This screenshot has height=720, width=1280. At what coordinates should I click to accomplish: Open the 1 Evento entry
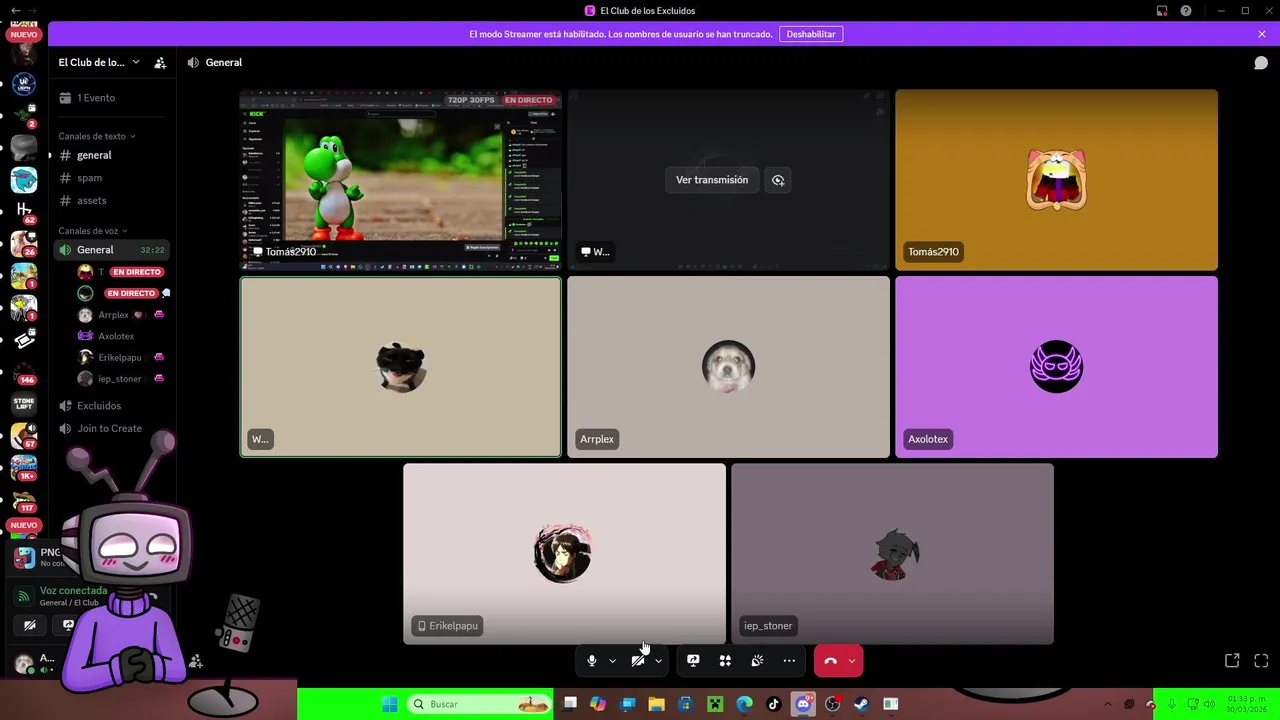click(x=112, y=98)
